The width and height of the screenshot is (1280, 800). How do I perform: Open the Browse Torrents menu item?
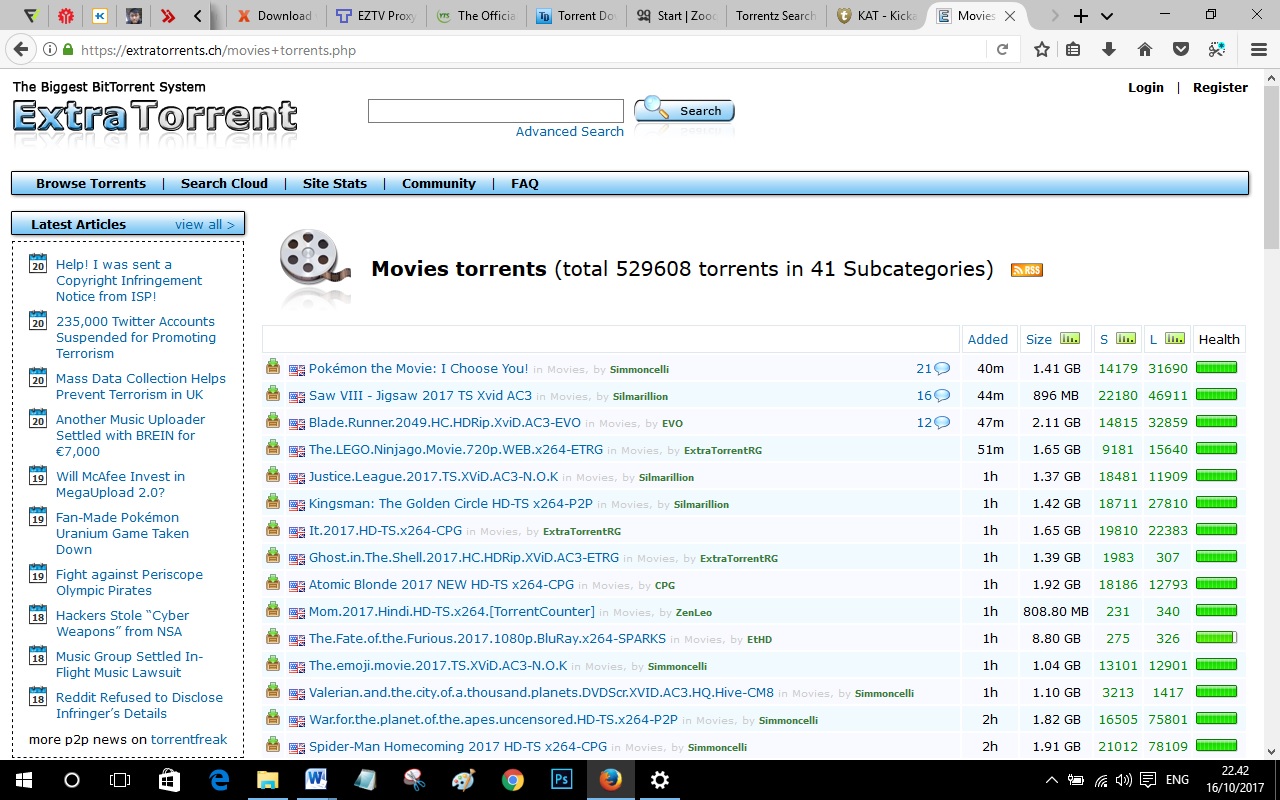pyautogui.click(x=91, y=184)
